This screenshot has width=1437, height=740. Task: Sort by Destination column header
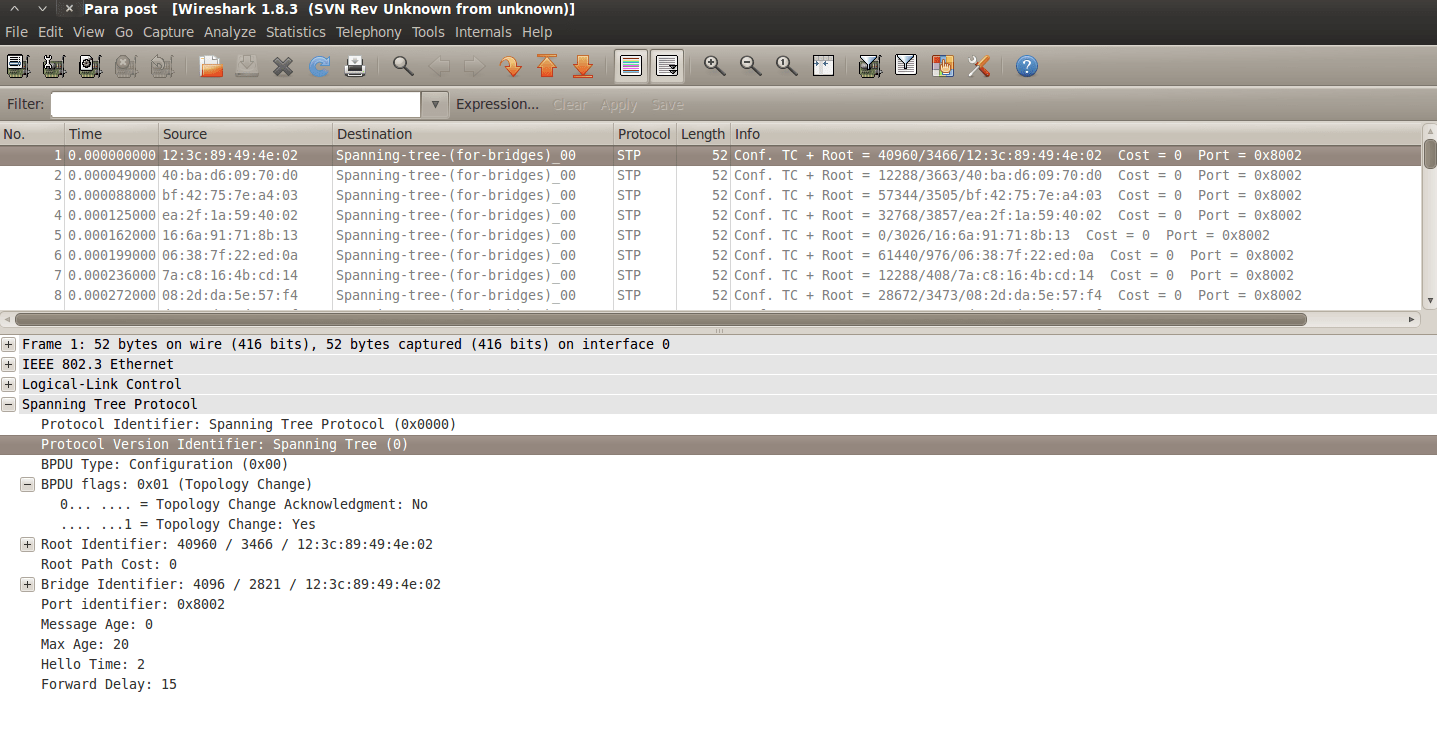(x=473, y=134)
